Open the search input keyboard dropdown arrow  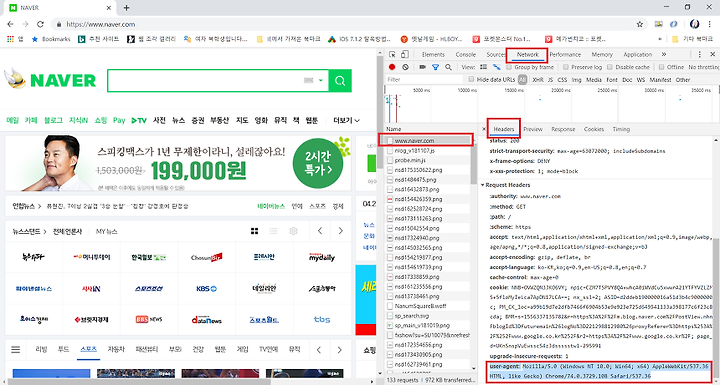click(x=321, y=80)
